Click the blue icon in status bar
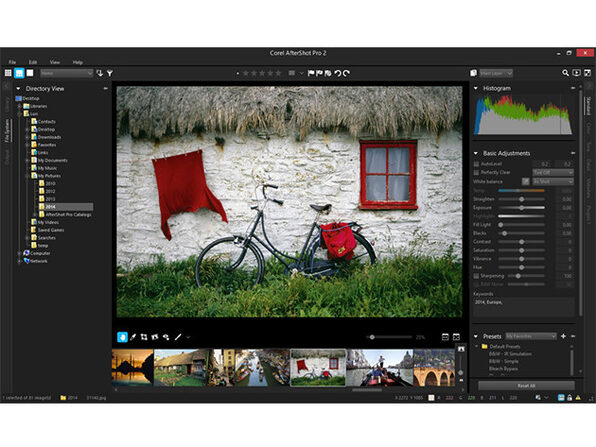 point(561,398)
